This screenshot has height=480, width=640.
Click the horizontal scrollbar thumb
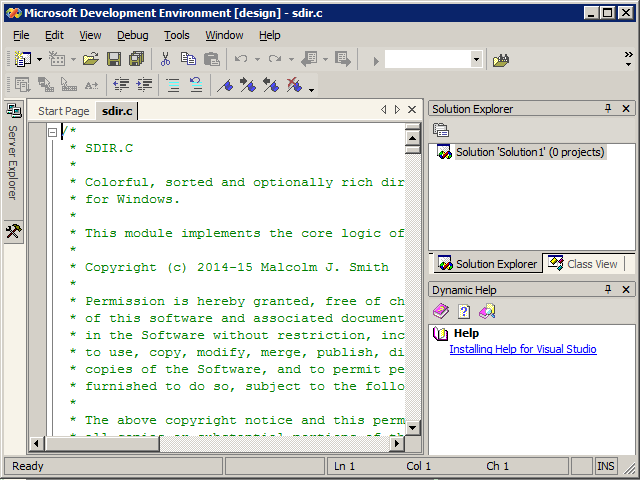click(x=102, y=443)
